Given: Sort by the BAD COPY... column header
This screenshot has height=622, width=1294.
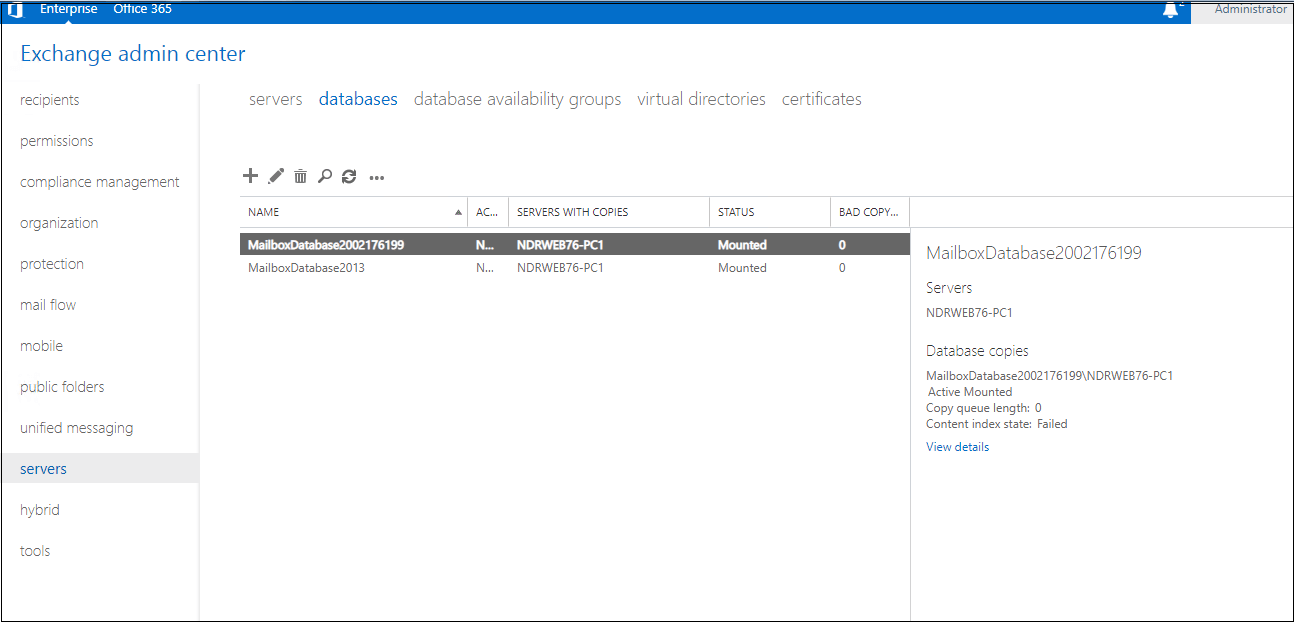Looking at the screenshot, I should tap(868, 212).
